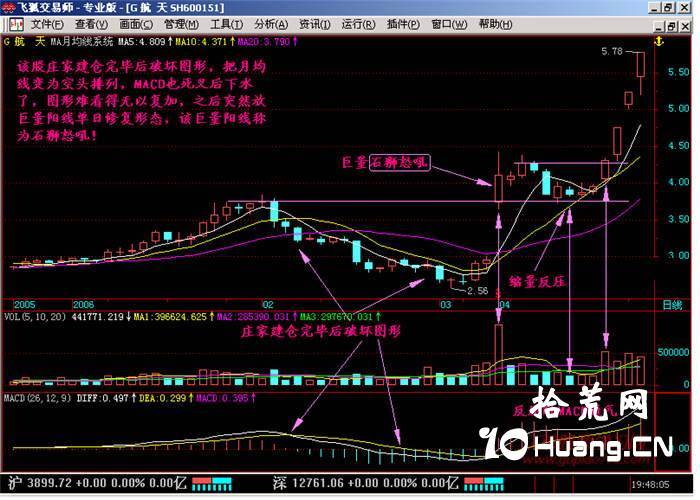Click the MA5:4.809 value label
700x500 pixels.
click(x=145, y=42)
